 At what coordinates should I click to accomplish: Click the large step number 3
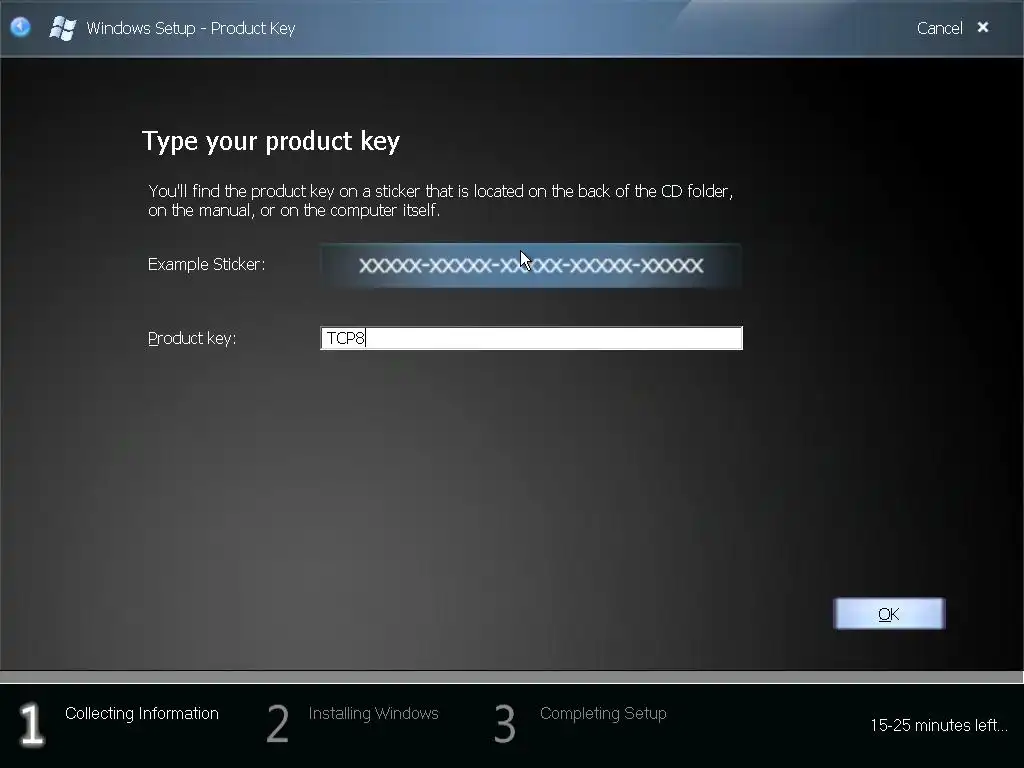[504, 724]
